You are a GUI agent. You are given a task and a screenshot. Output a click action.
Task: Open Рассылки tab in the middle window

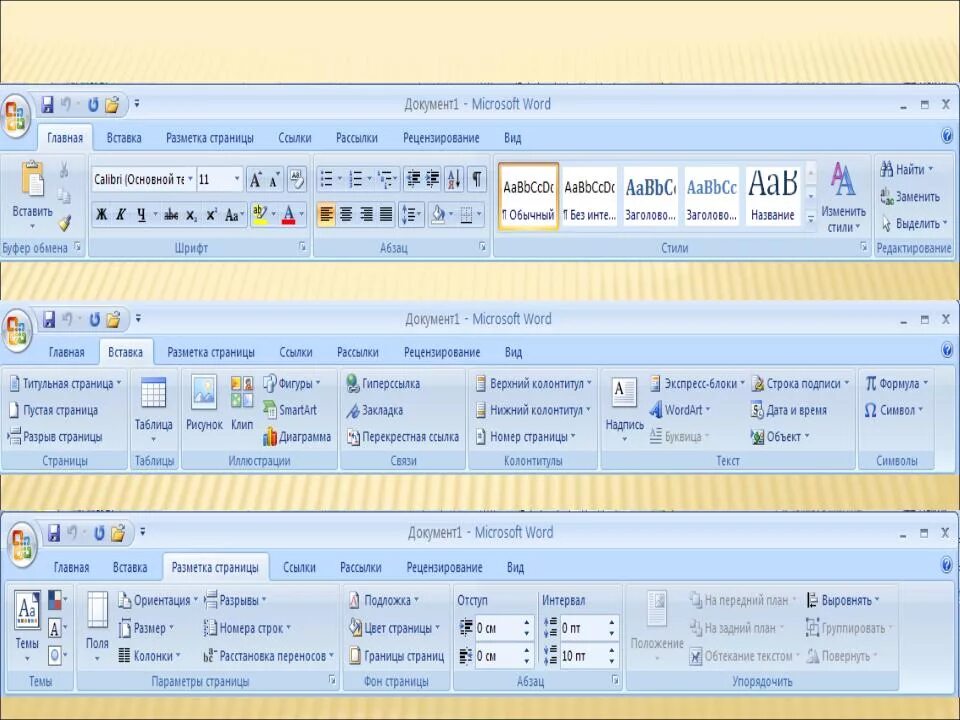click(x=358, y=352)
